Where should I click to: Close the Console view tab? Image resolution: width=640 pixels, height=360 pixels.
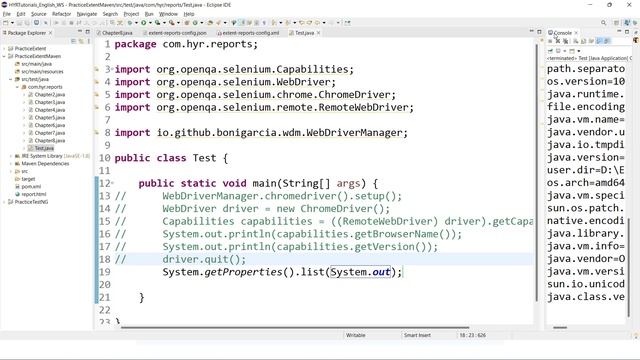[576, 33]
